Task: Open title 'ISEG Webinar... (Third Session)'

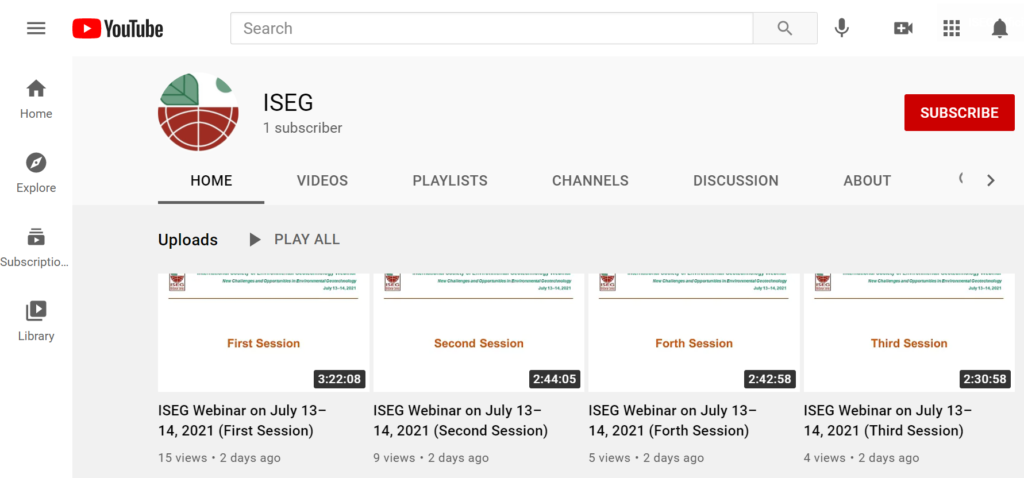Action: pos(888,421)
